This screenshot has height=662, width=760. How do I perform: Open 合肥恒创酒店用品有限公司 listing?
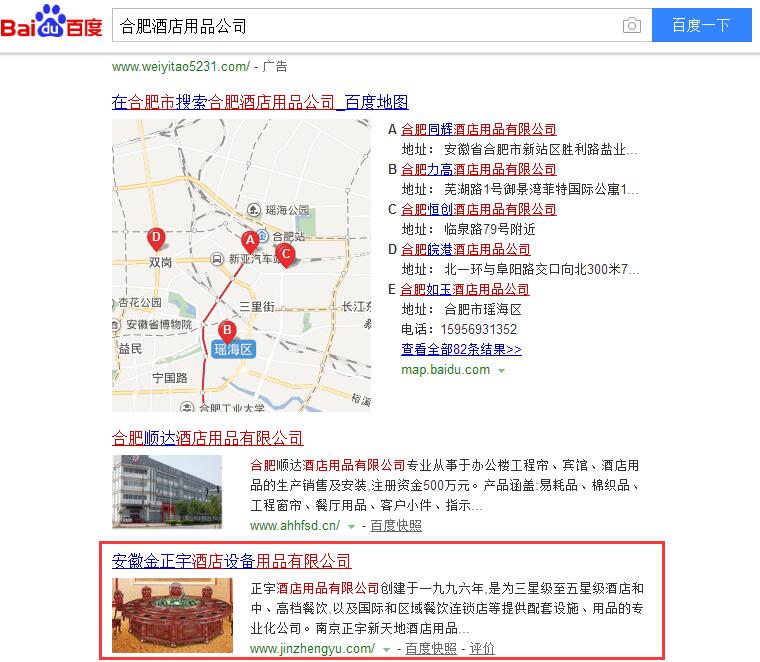pyautogui.click(x=478, y=209)
